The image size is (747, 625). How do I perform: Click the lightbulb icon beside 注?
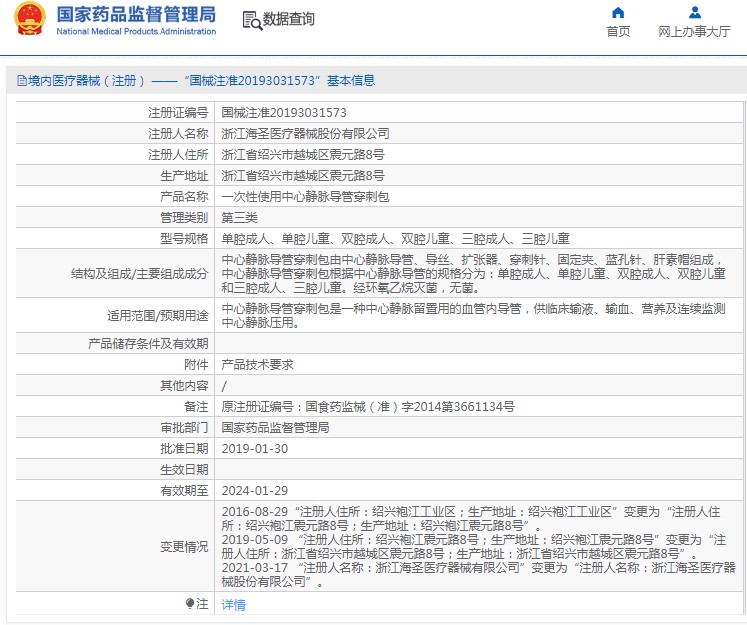(190, 604)
